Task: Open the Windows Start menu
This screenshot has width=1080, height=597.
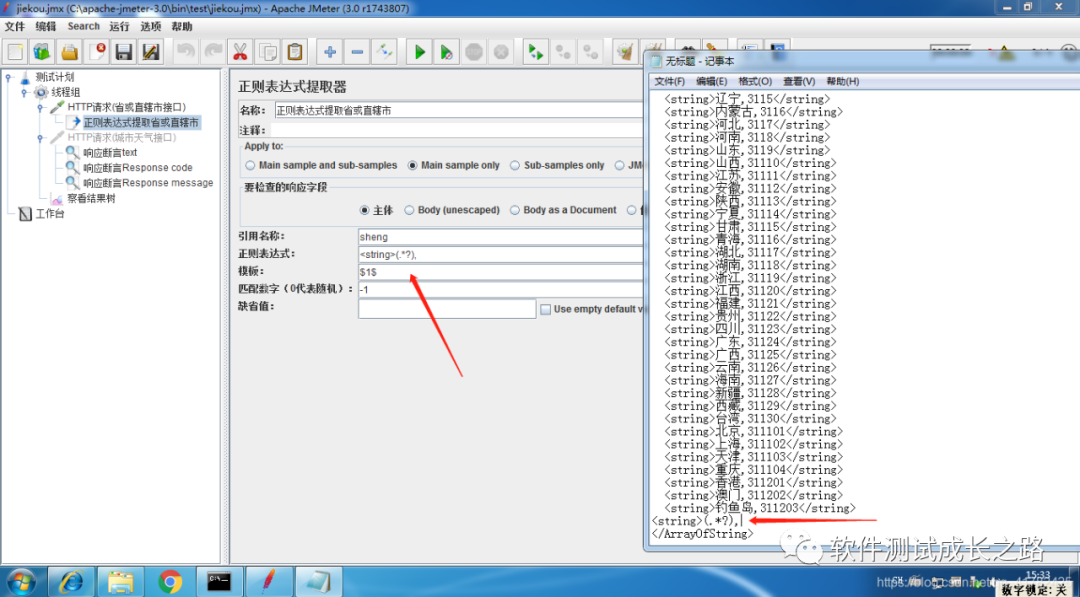Action: click(x=21, y=583)
